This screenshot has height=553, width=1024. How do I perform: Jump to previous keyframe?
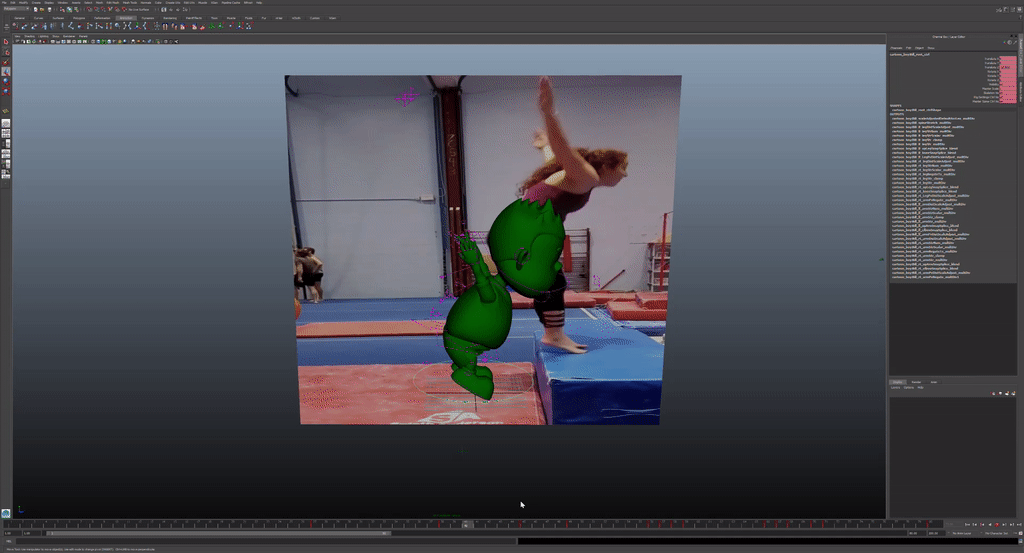982,524
